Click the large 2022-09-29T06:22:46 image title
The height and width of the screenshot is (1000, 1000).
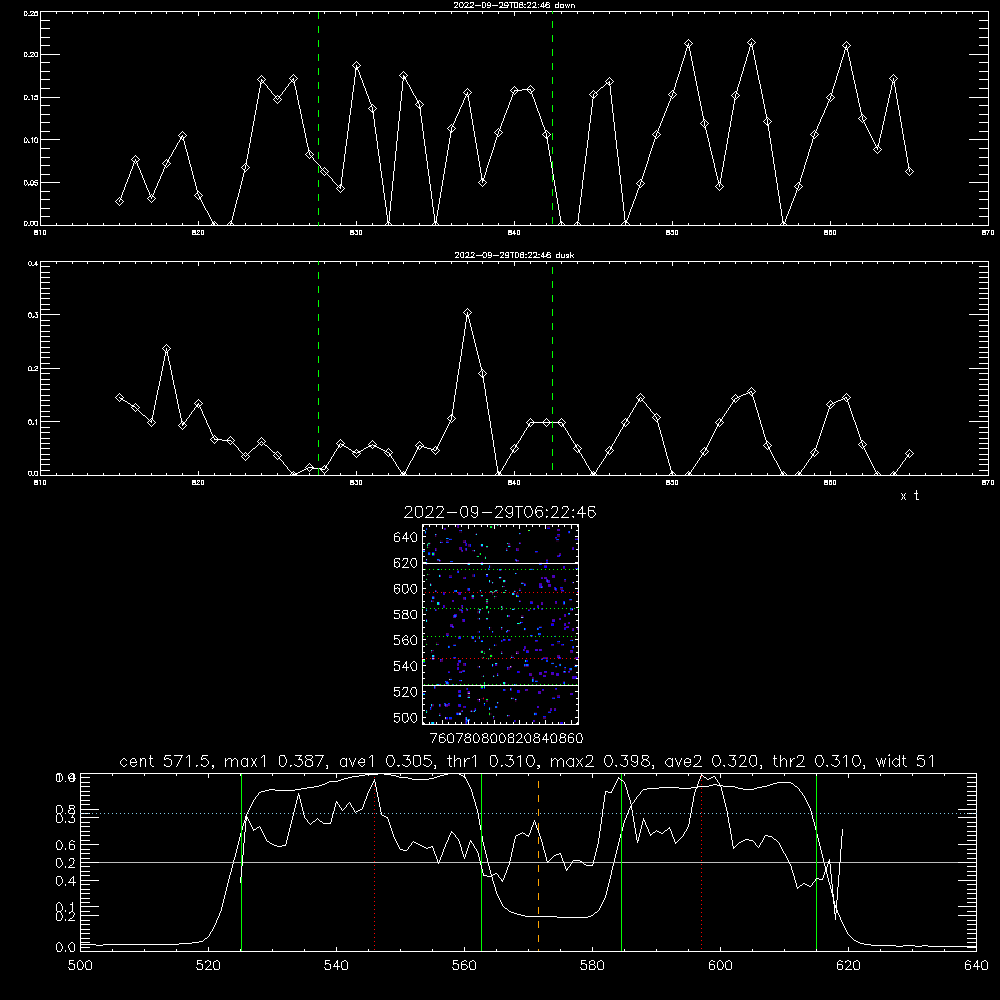500,513
